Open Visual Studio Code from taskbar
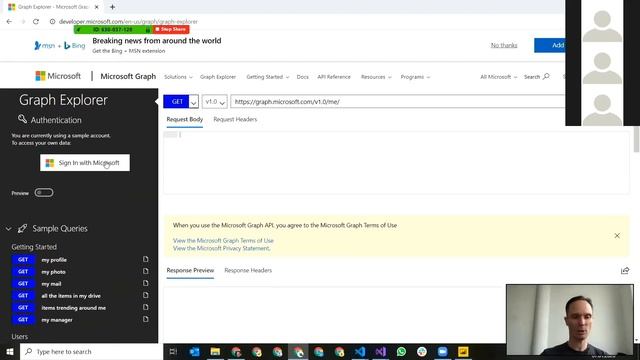 [360, 351]
